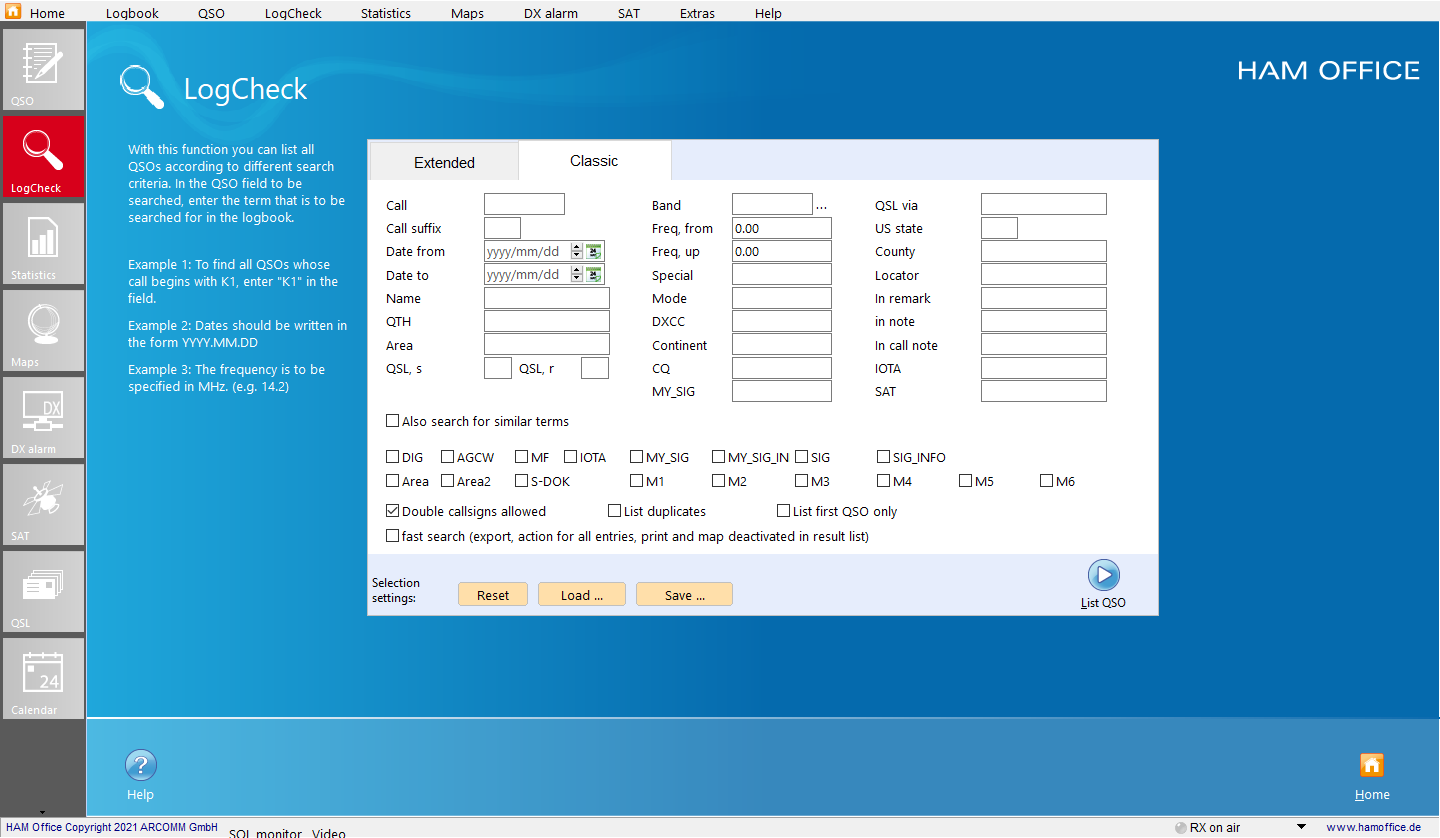Open the Maps menu

(467, 13)
